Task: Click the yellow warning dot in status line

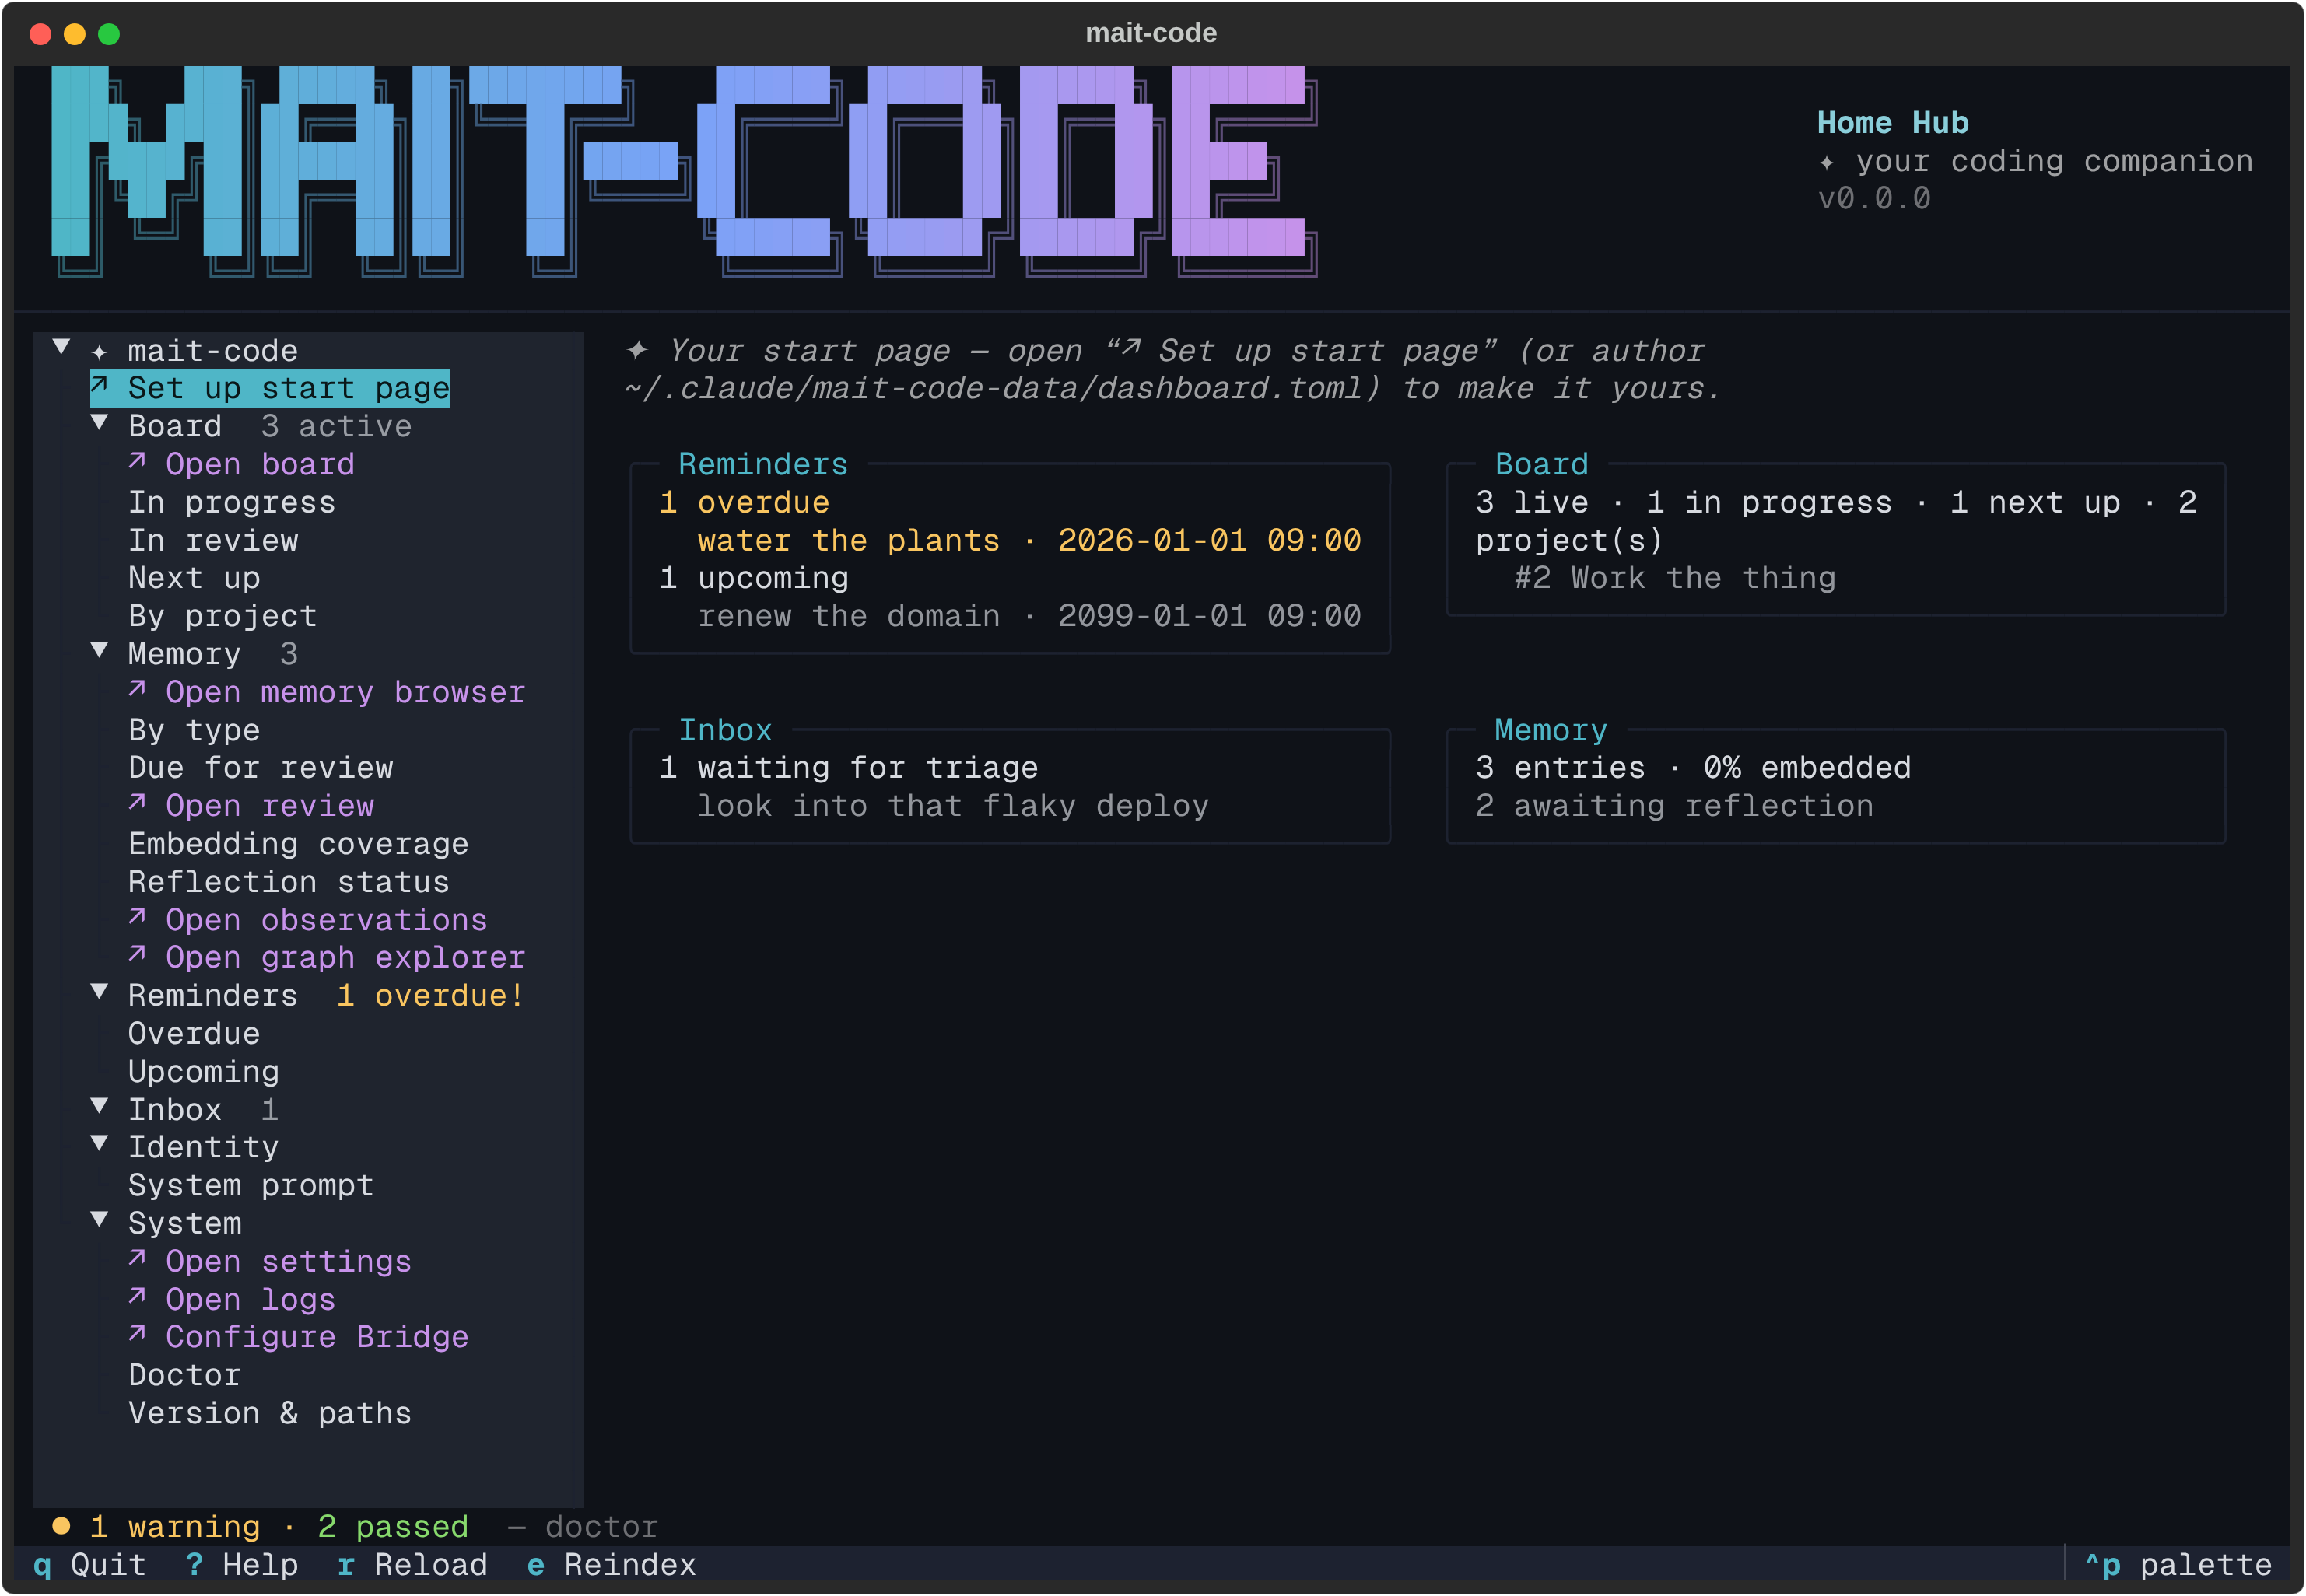Action: coord(61,1526)
